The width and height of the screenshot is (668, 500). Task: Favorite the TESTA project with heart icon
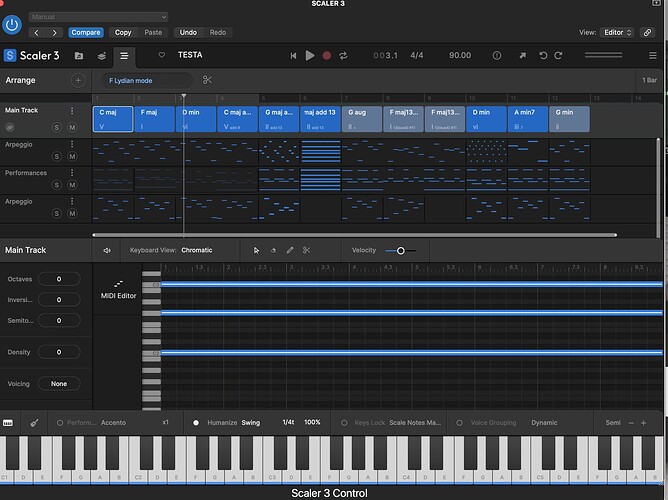tap(161, 55)
